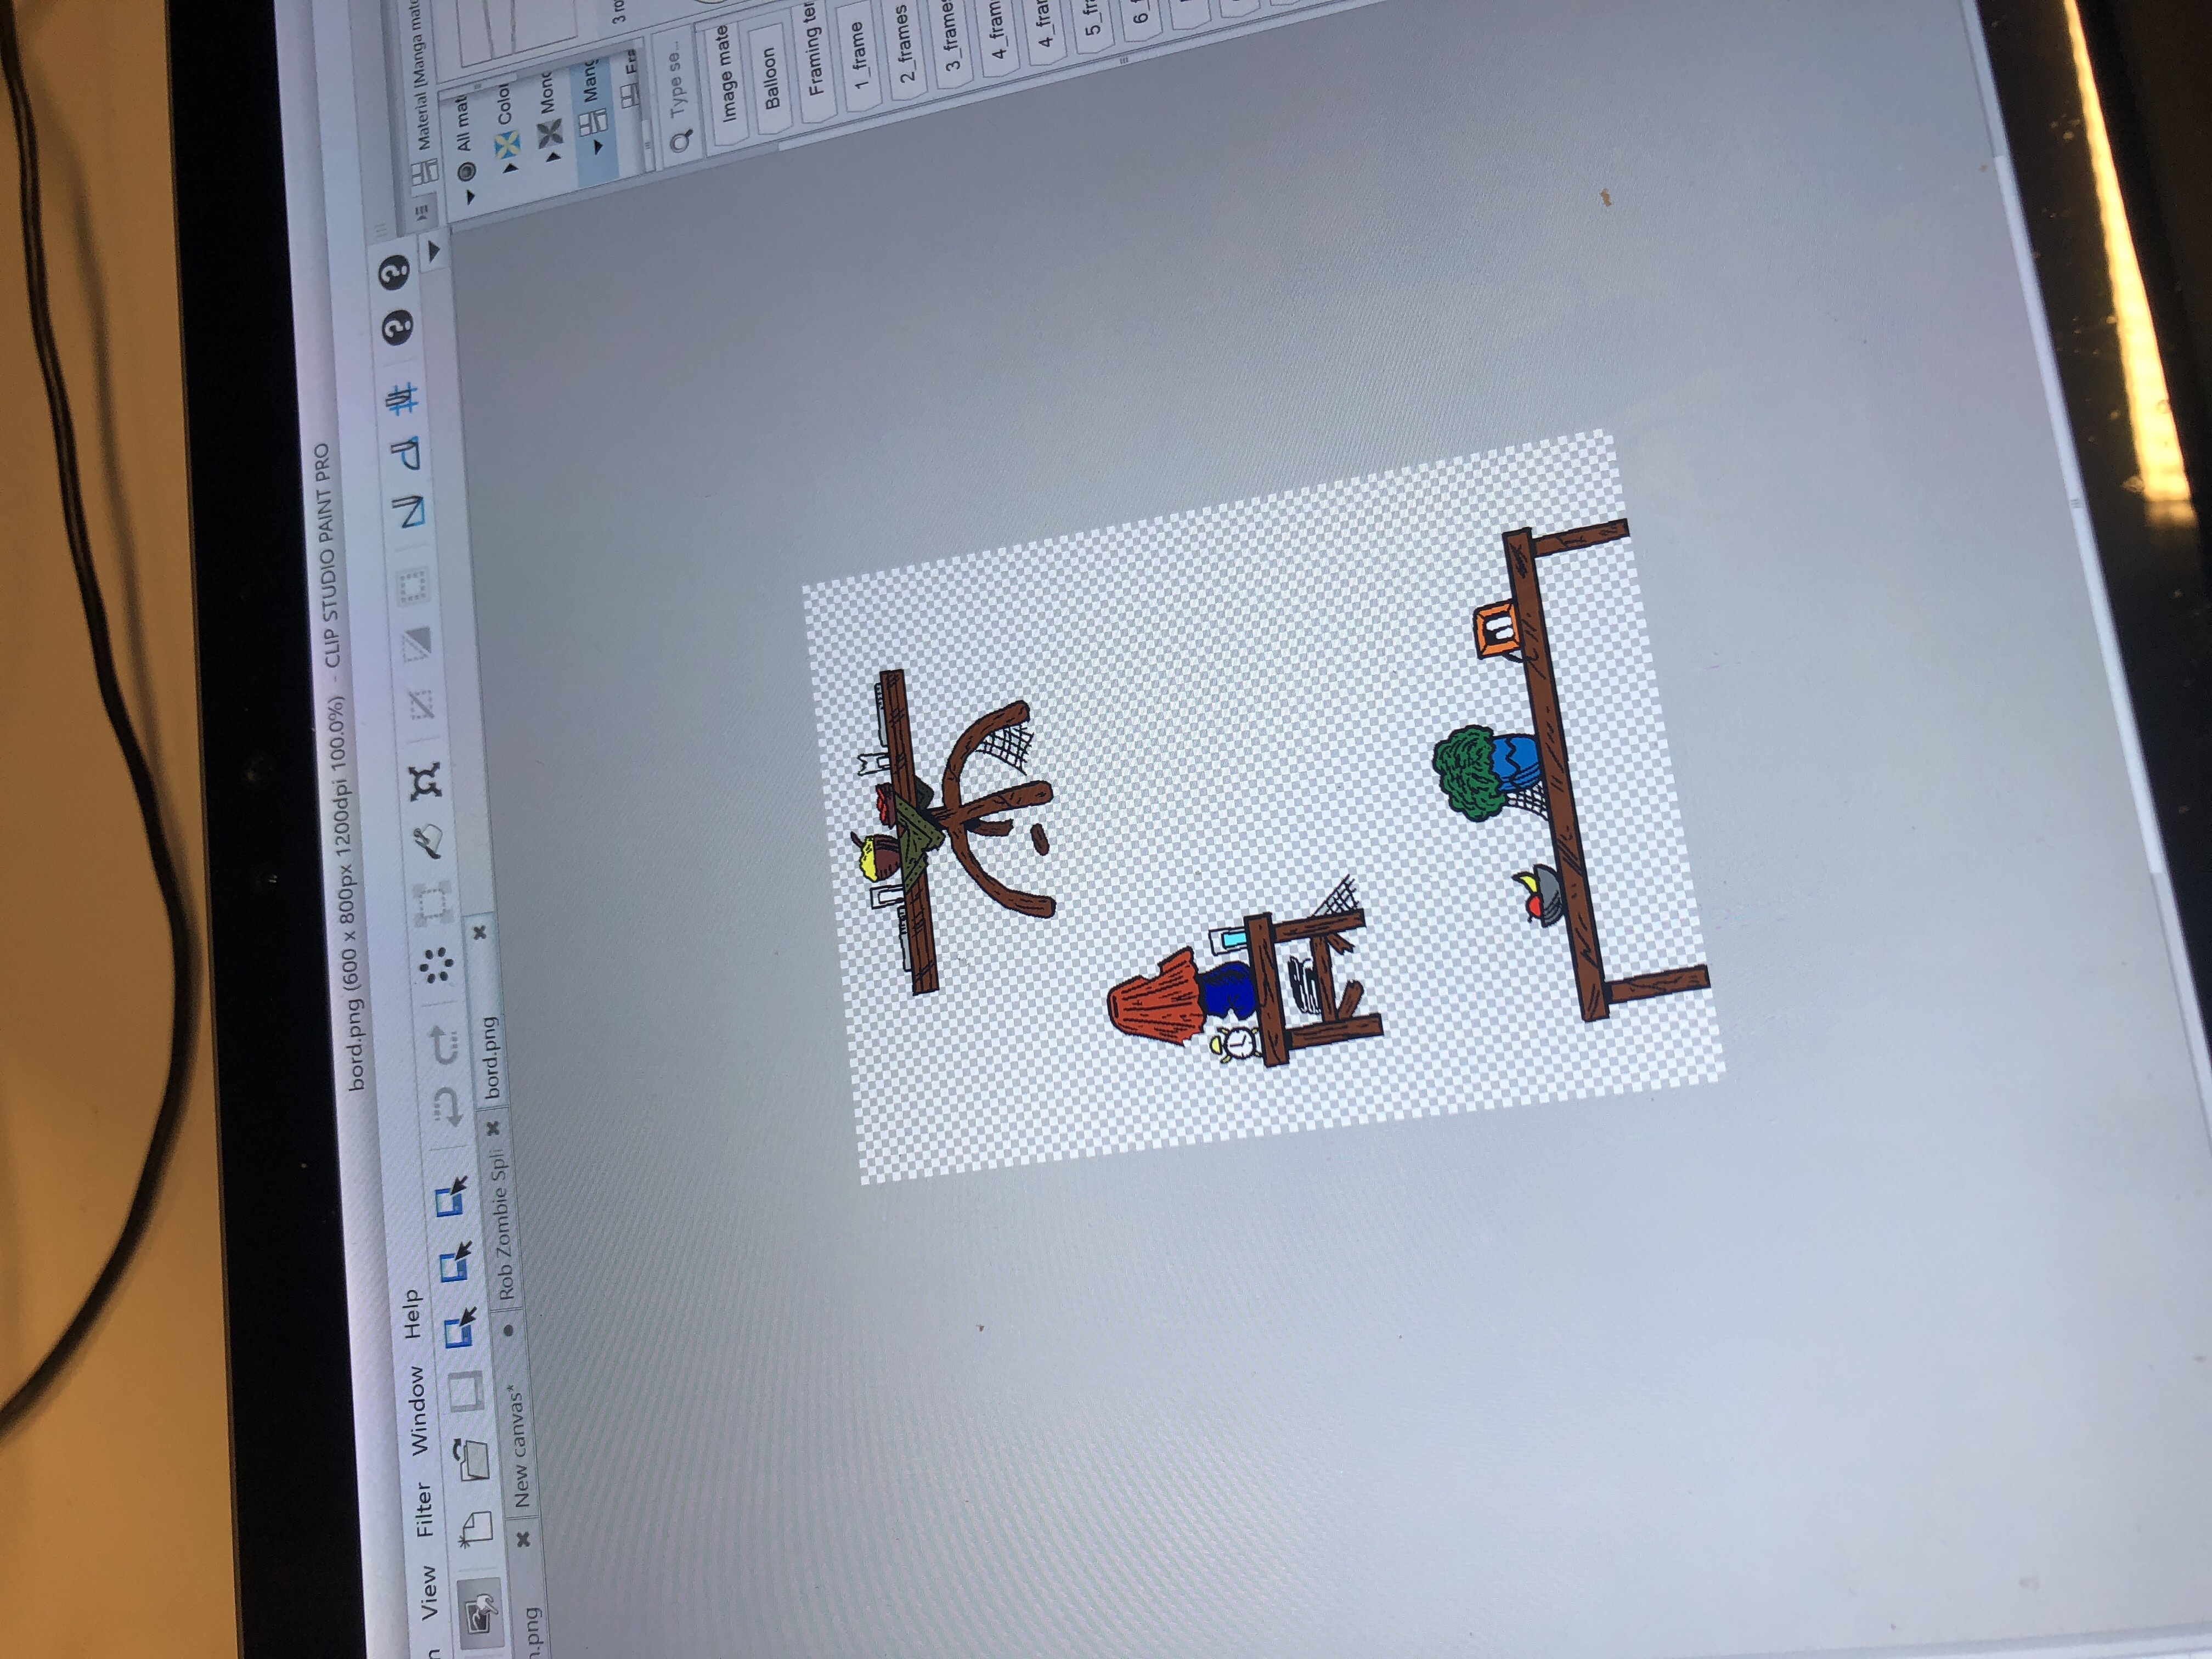Click the Clear dotted-circle icon
The width and height of the screenshot is (2212, 1659).
click(437, 966)
